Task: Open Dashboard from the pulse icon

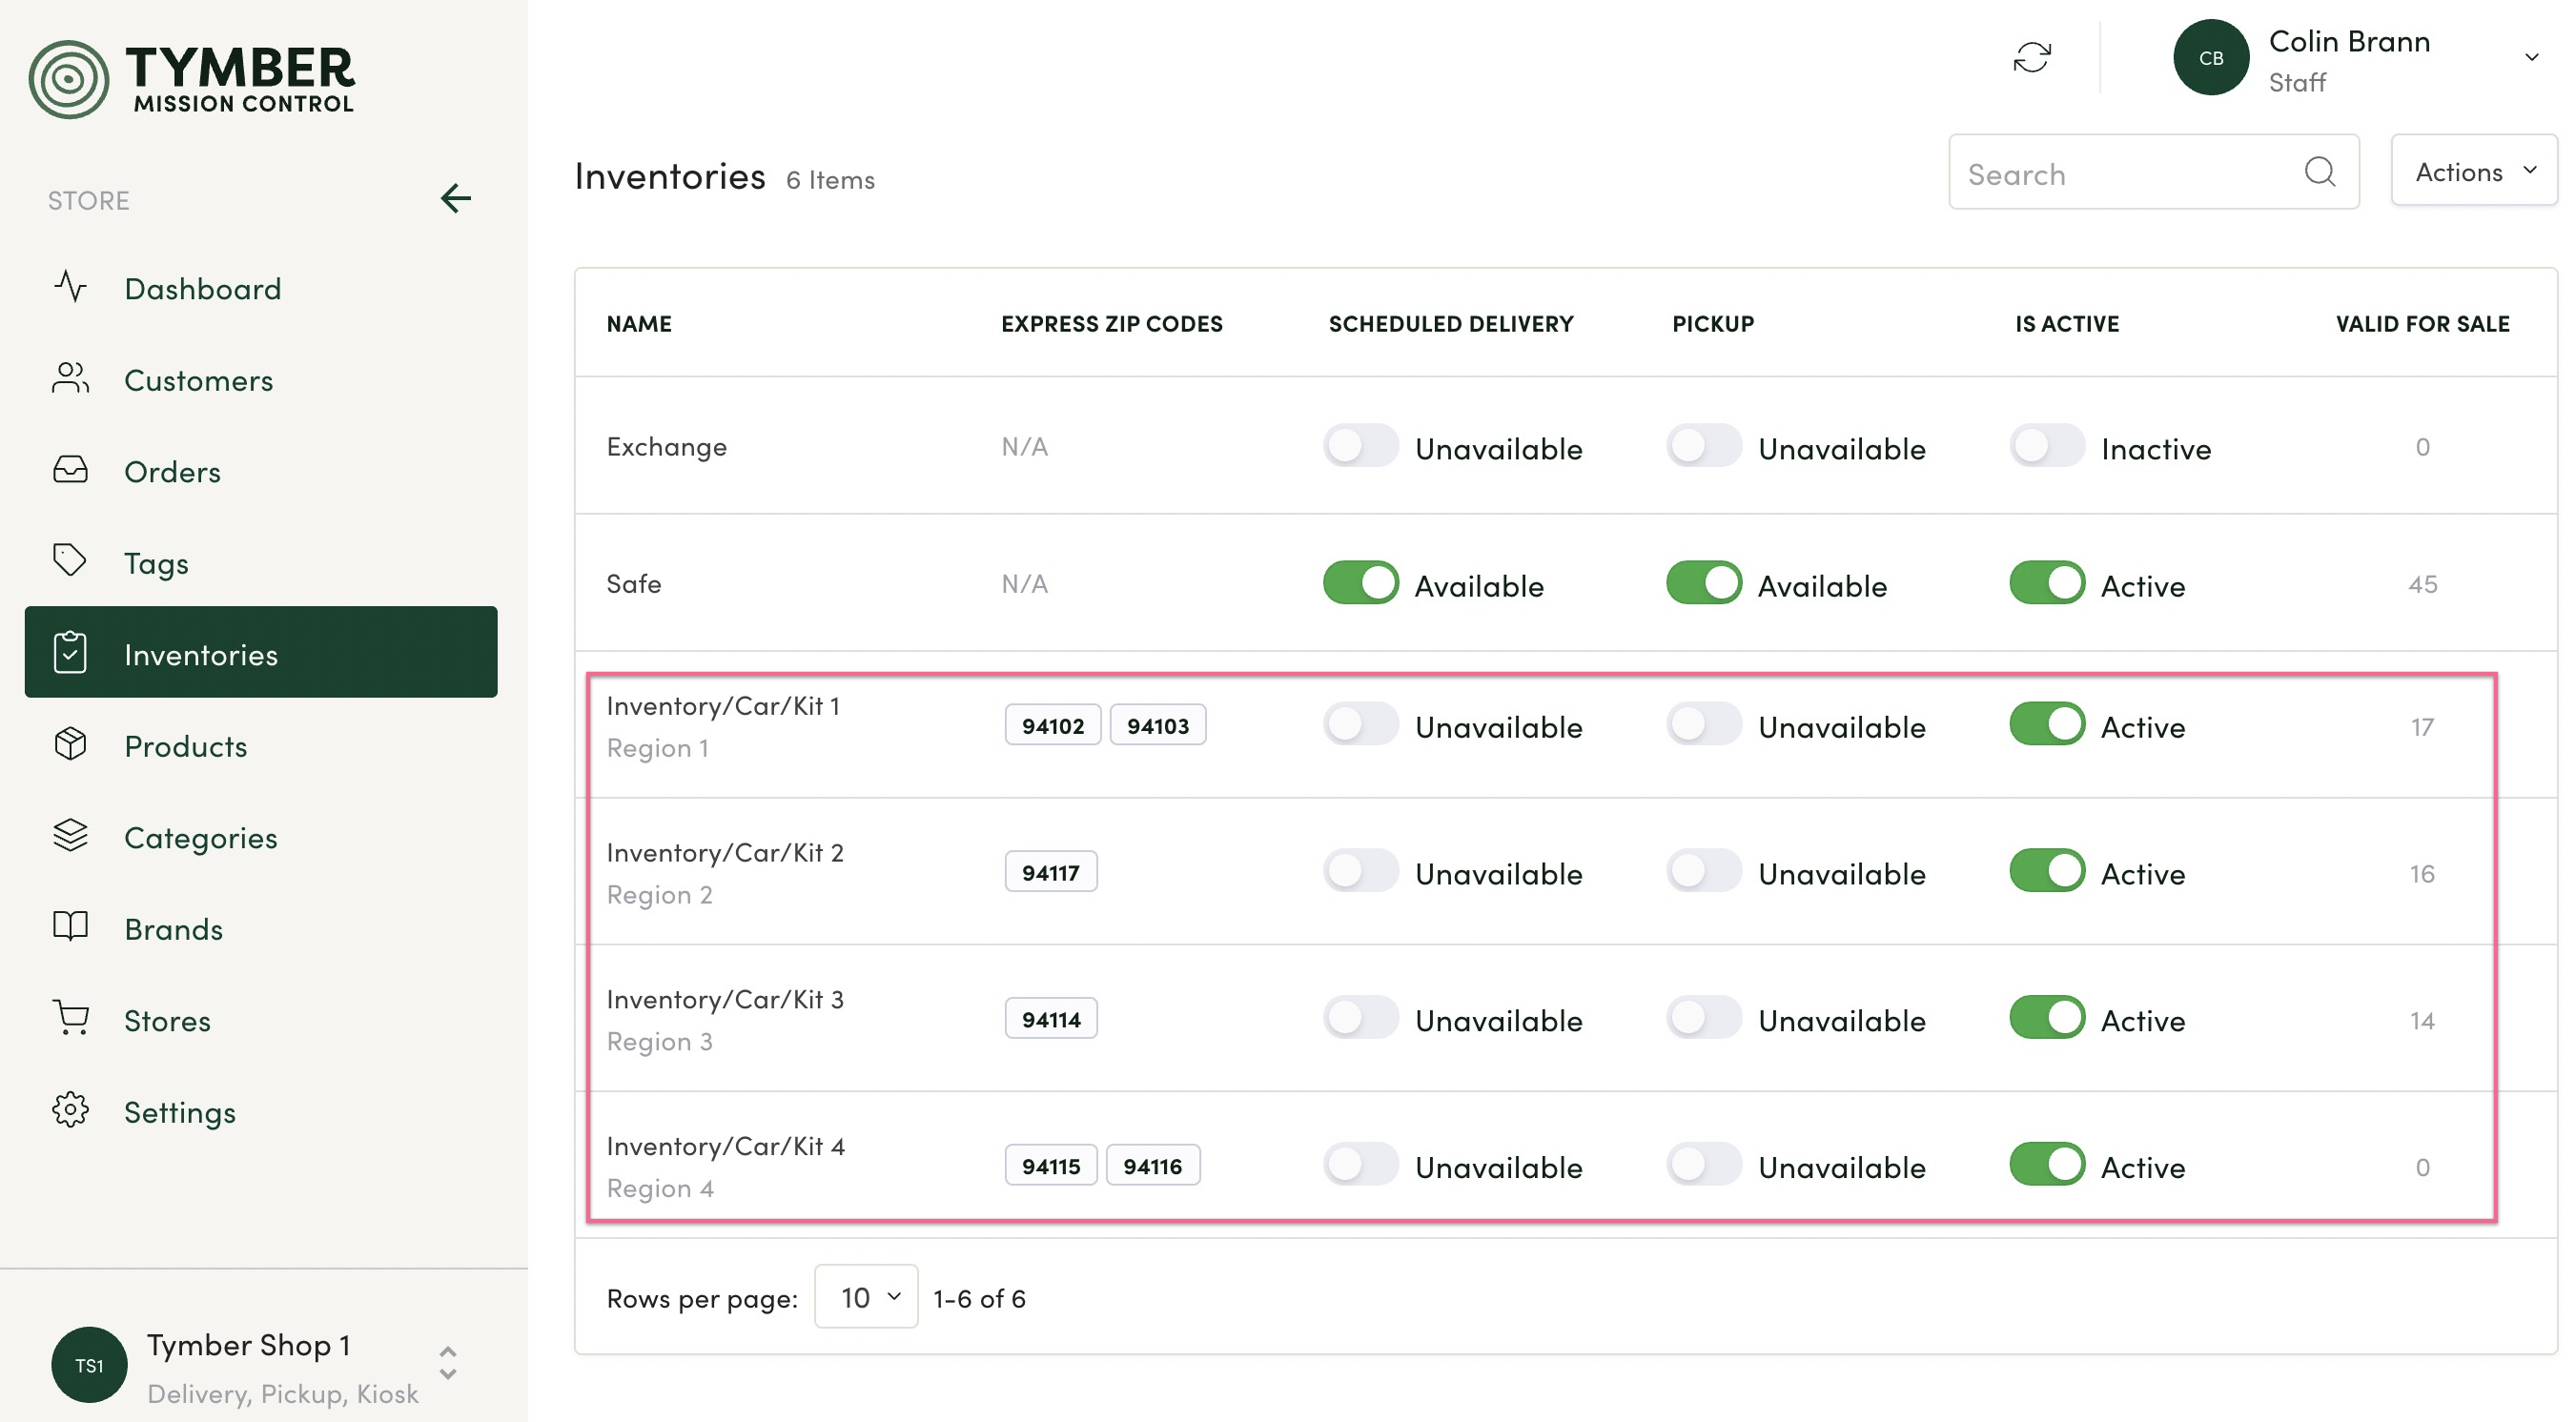Action: (70, 288)
